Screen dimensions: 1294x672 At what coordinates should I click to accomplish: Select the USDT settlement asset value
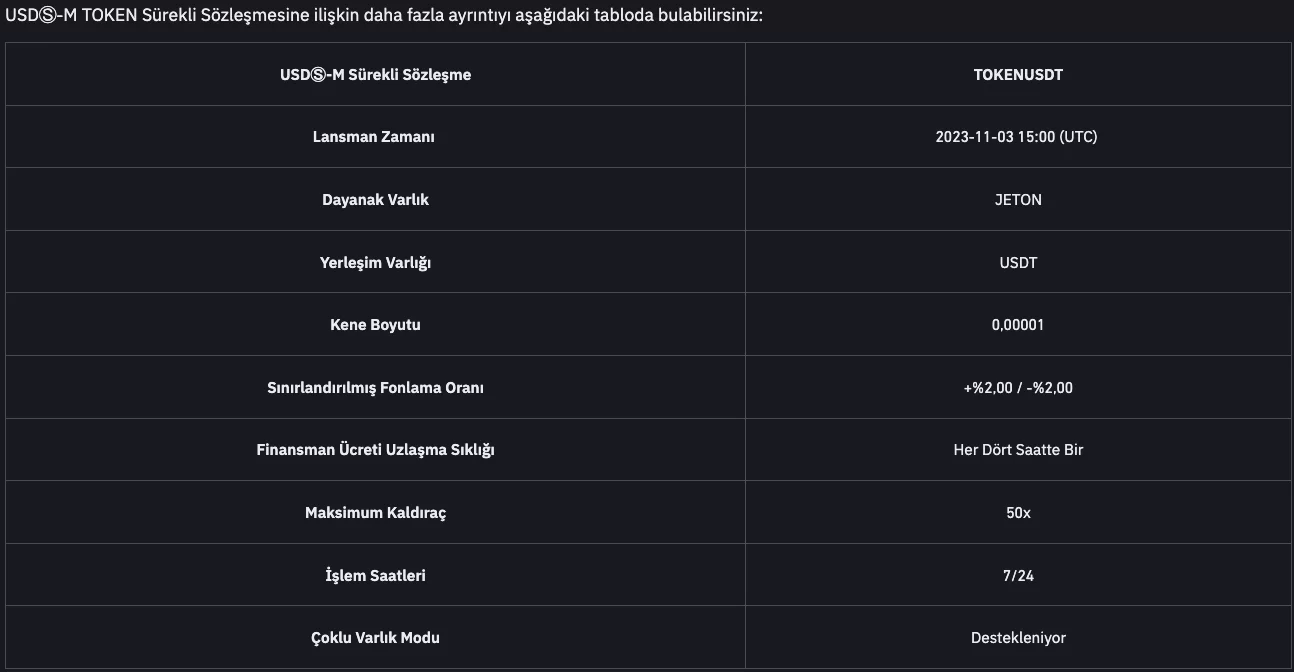pyautogui.click(x=1018, y=263)
